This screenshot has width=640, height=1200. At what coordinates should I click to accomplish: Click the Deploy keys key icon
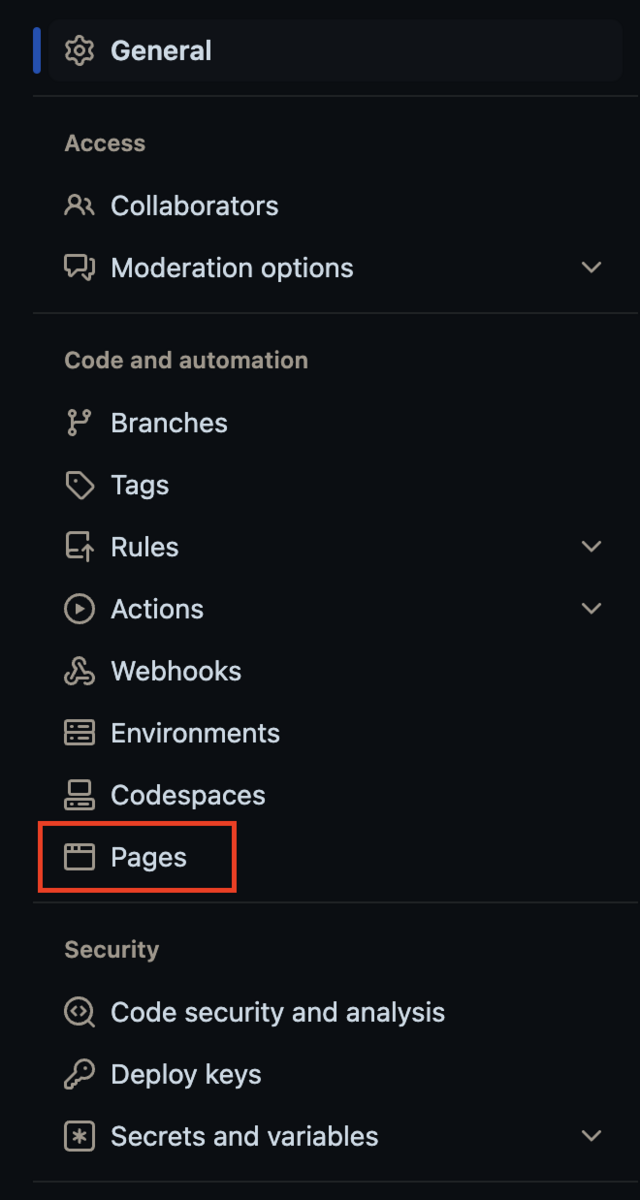(x=79, y=1074)
